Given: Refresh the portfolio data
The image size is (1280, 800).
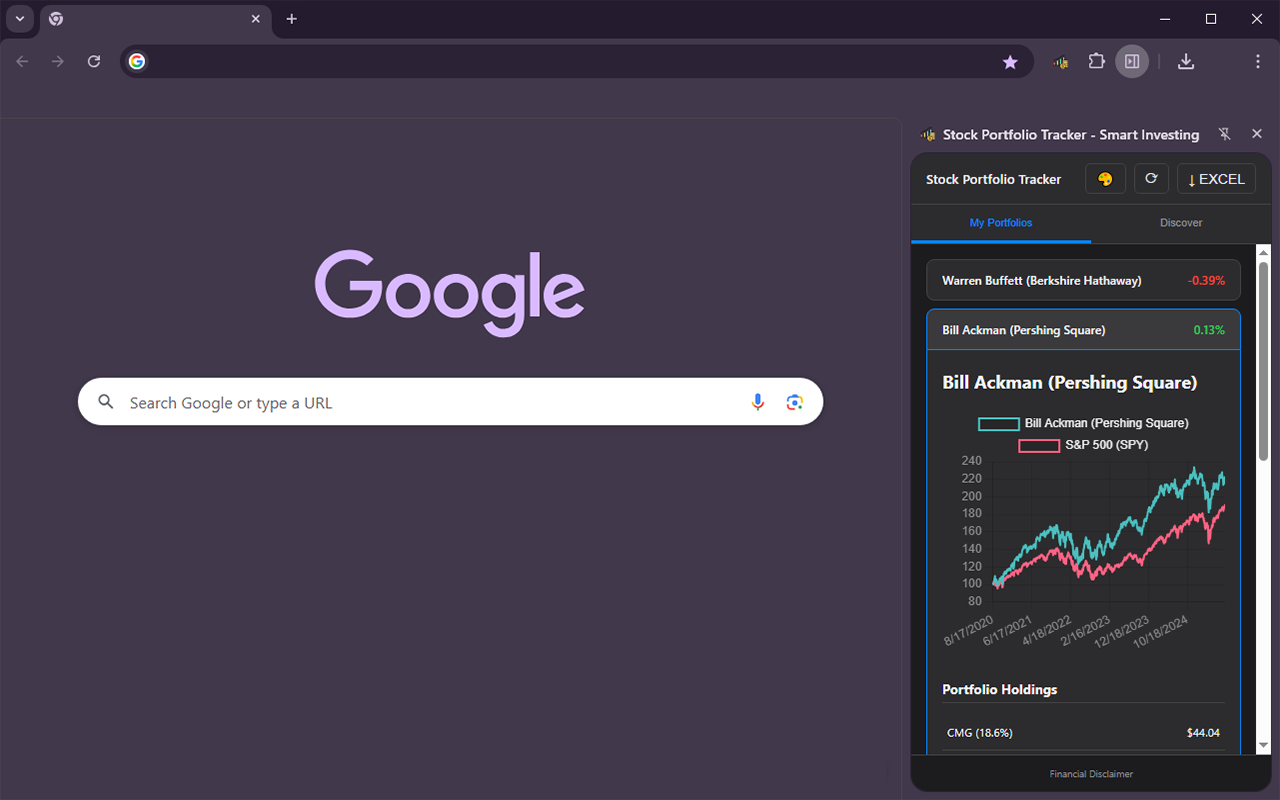Looking at the screenshot, I should [1151, 179].
